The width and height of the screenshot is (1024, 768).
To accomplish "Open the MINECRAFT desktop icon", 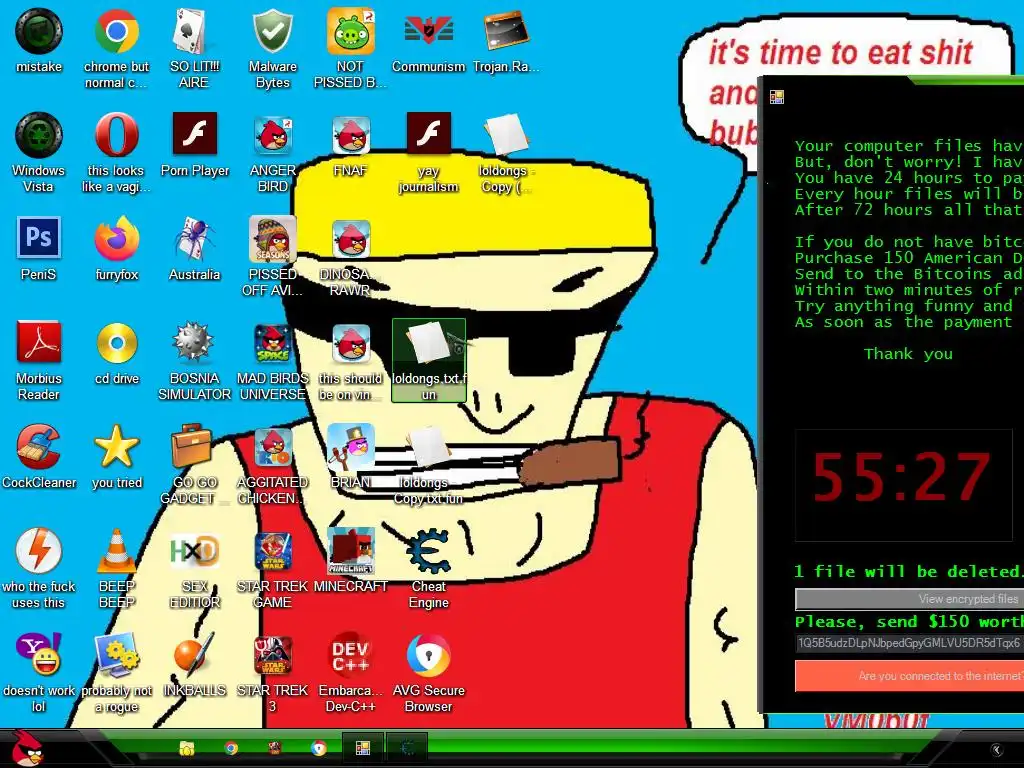I will tap(350, 560).
